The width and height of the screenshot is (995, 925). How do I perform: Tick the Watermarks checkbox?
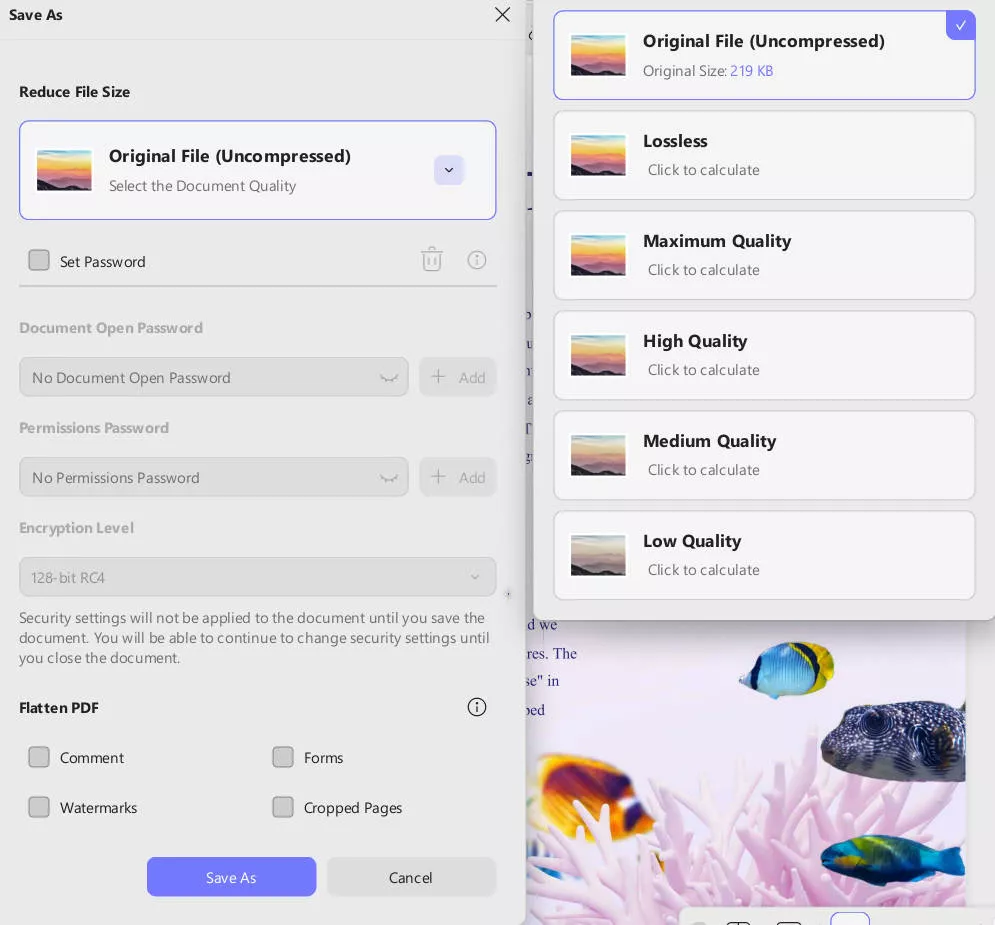39,807
